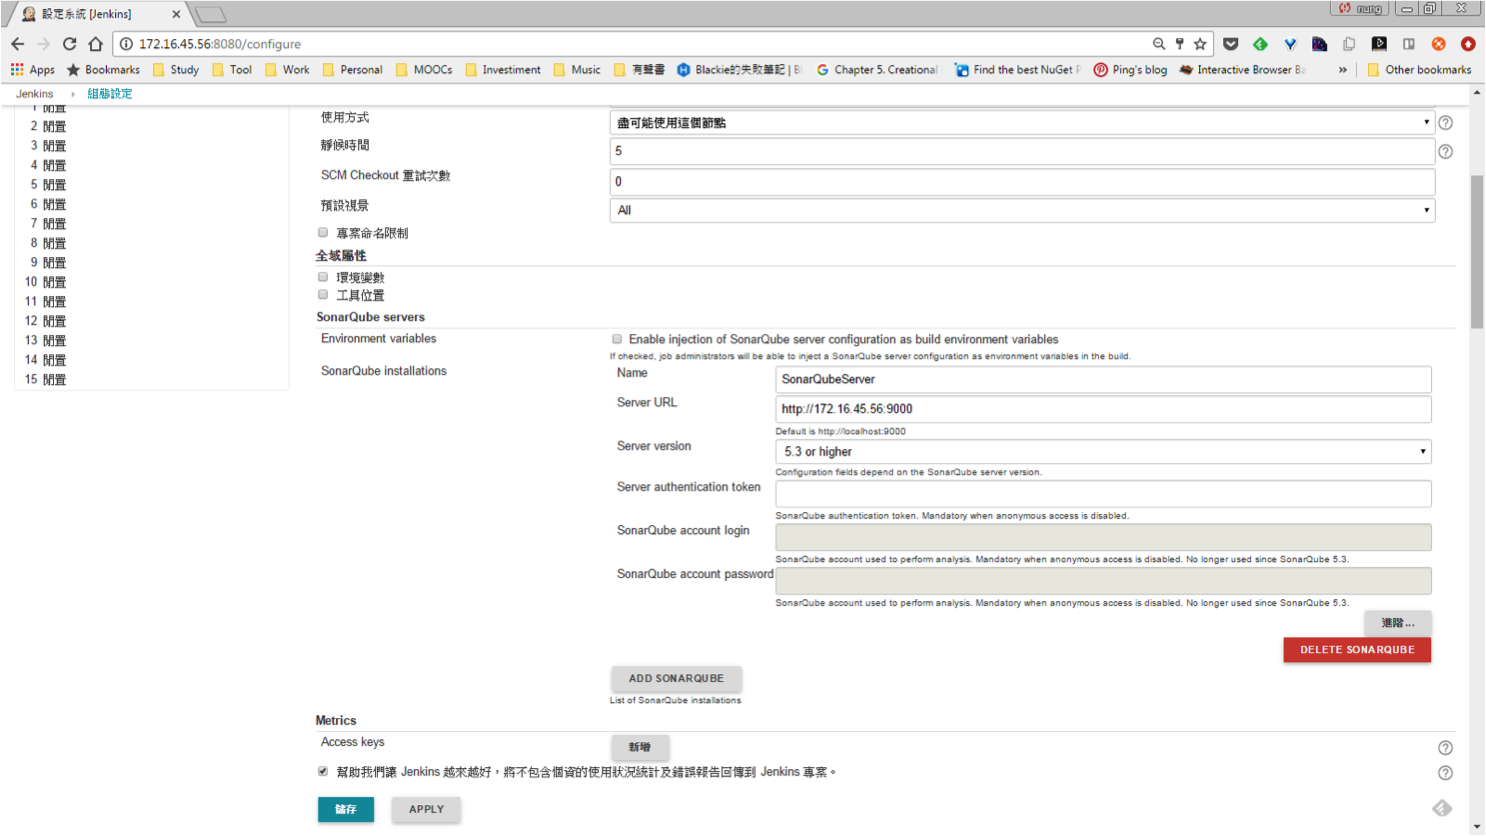Image resolution: width=1486 pixels, height=836 pixels.
Task: Focus the 靜候時間 input field
Action: 1022,151
